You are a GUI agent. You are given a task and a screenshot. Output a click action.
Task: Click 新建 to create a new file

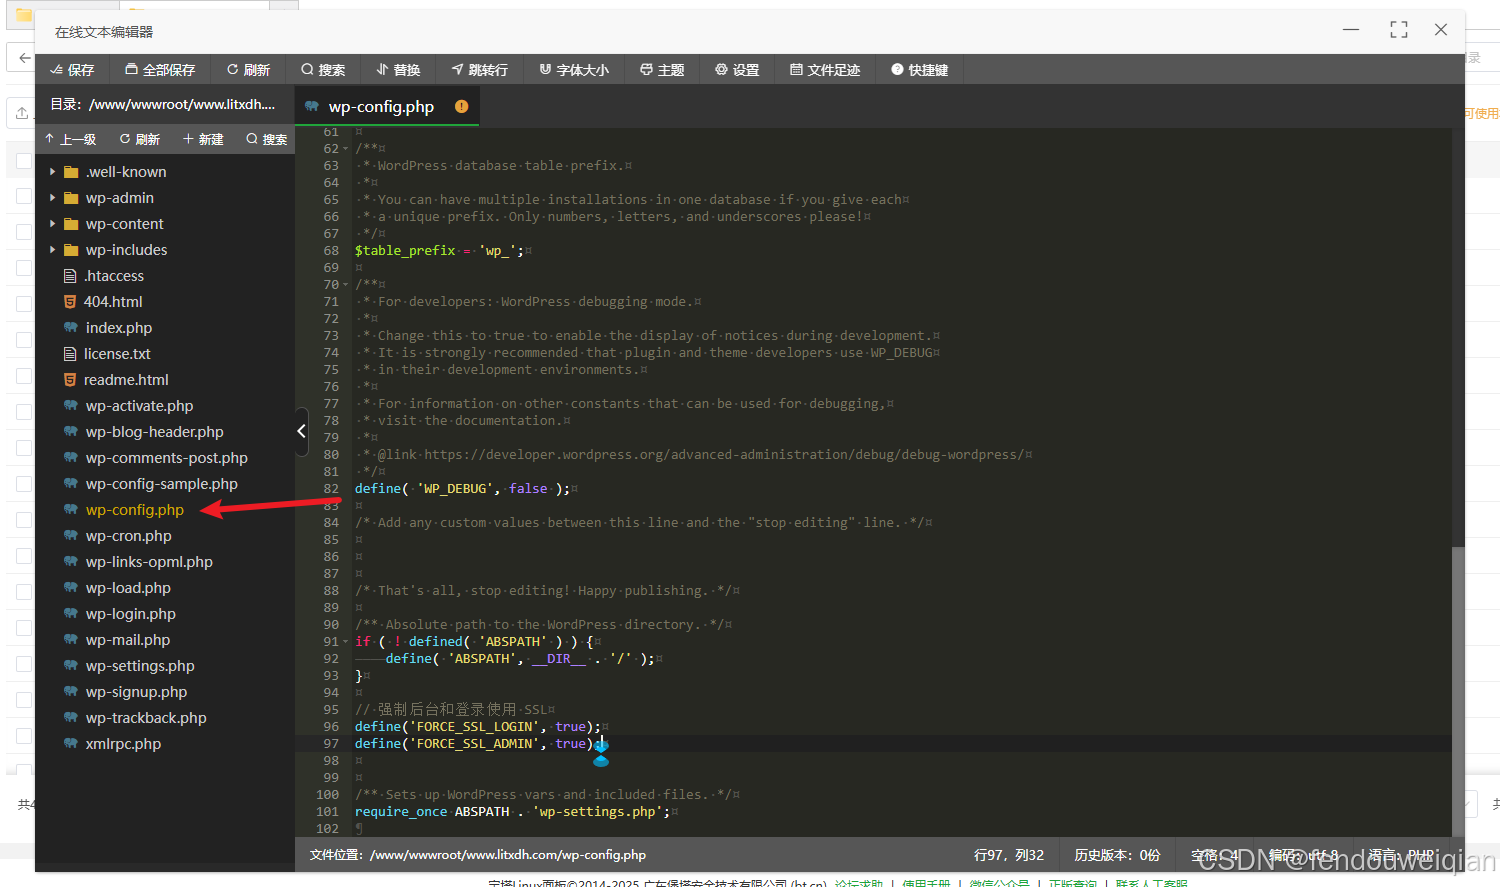pyautogui.click(x=203, y=139)
